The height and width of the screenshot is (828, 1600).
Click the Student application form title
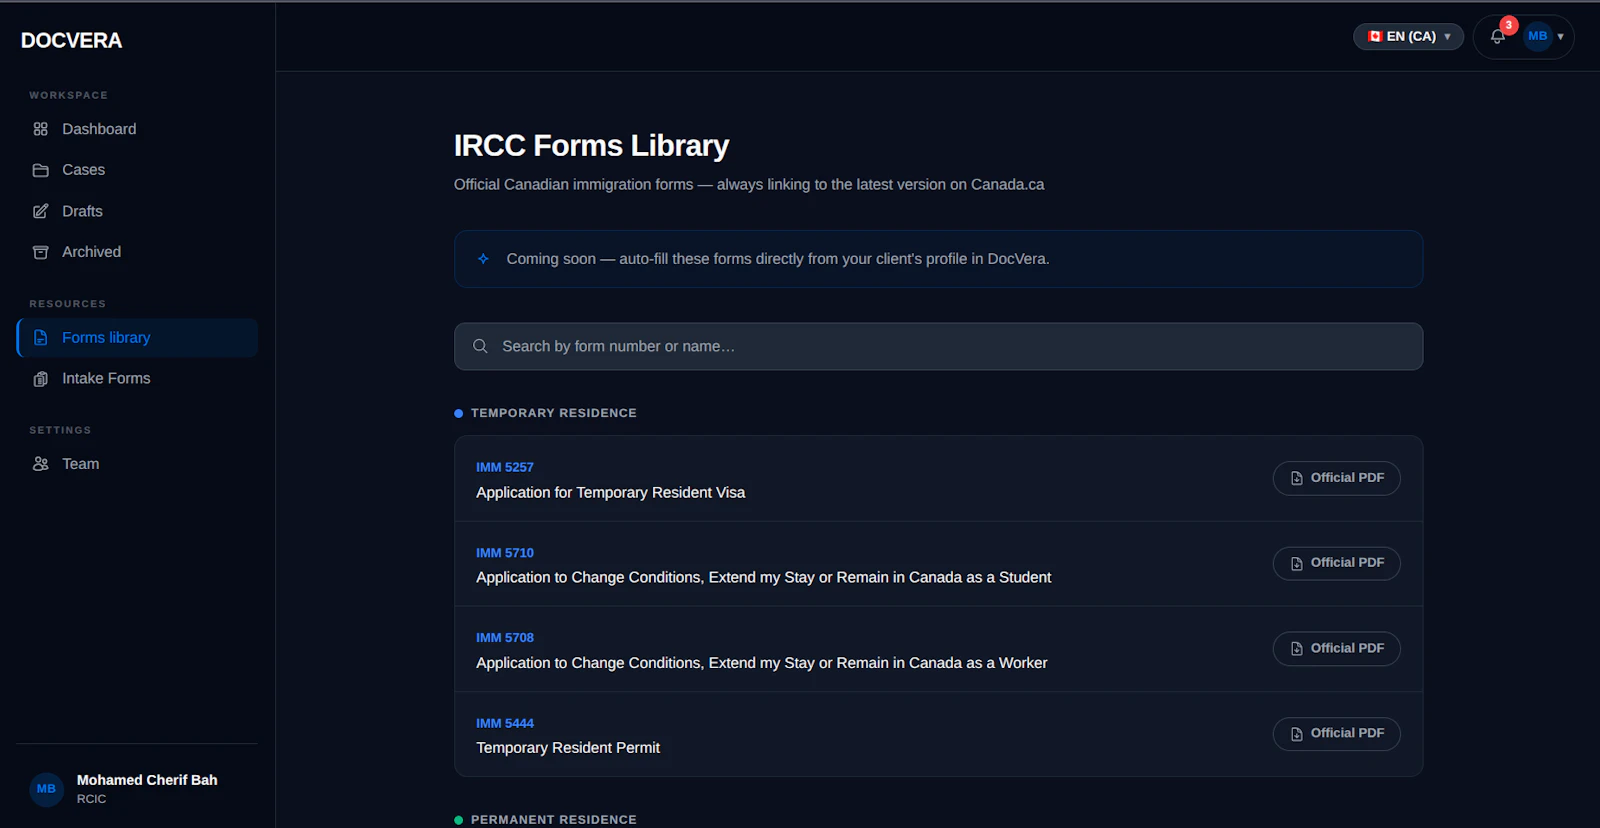pos(763,578)
